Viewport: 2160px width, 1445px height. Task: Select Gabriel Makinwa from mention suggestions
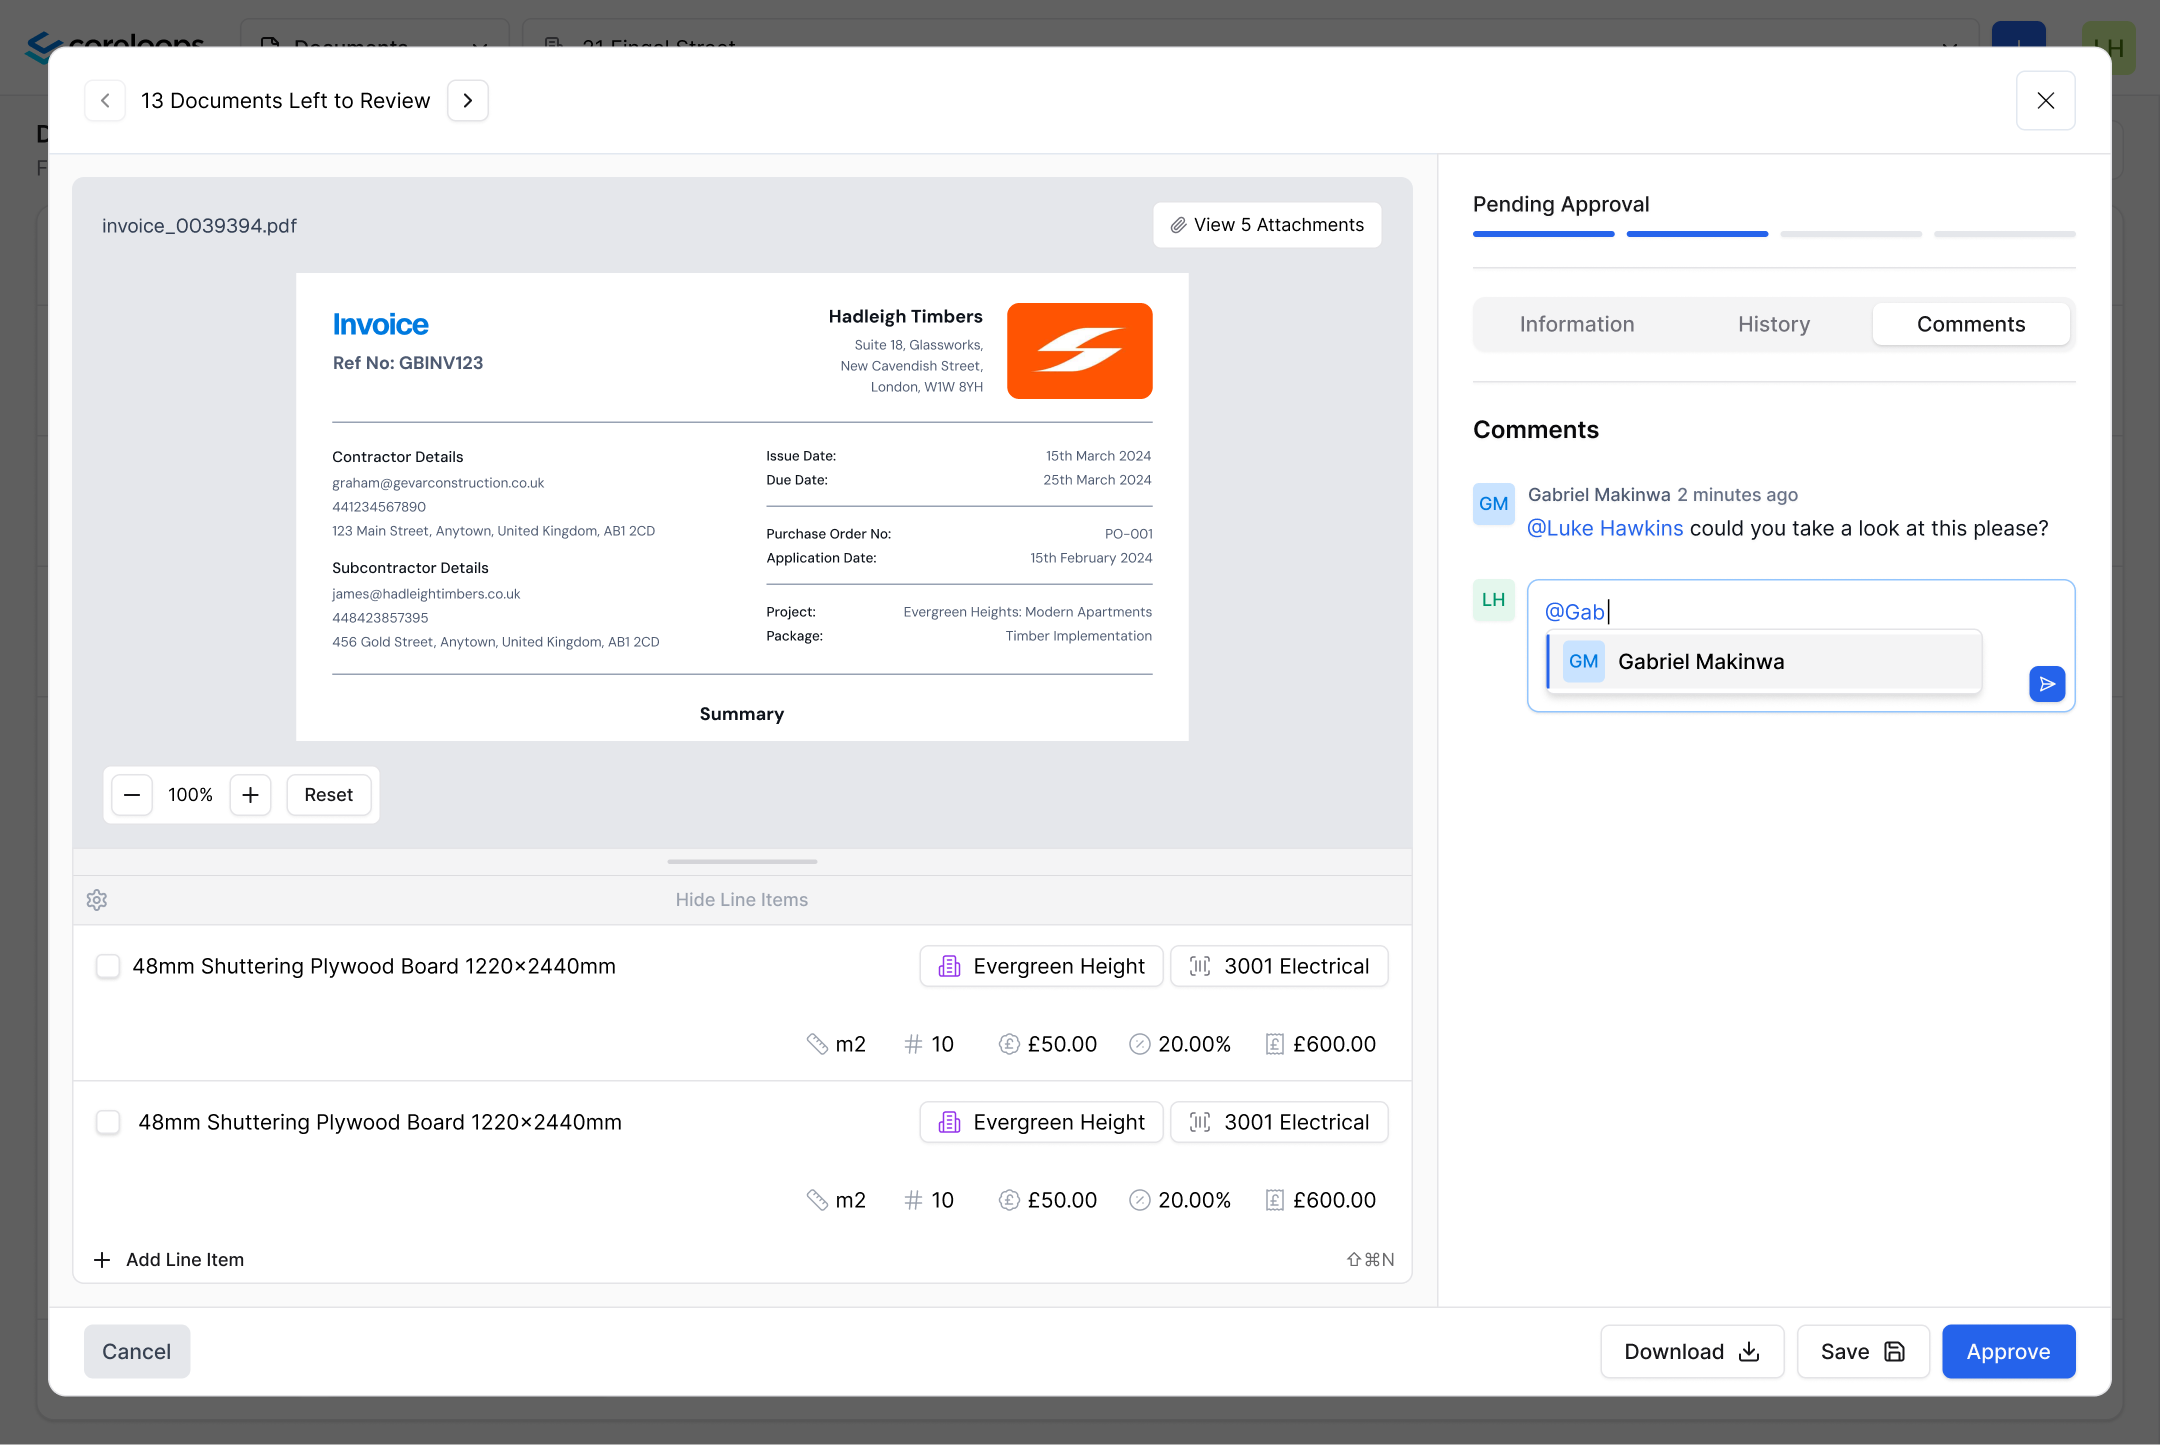tap(1700, 662)
